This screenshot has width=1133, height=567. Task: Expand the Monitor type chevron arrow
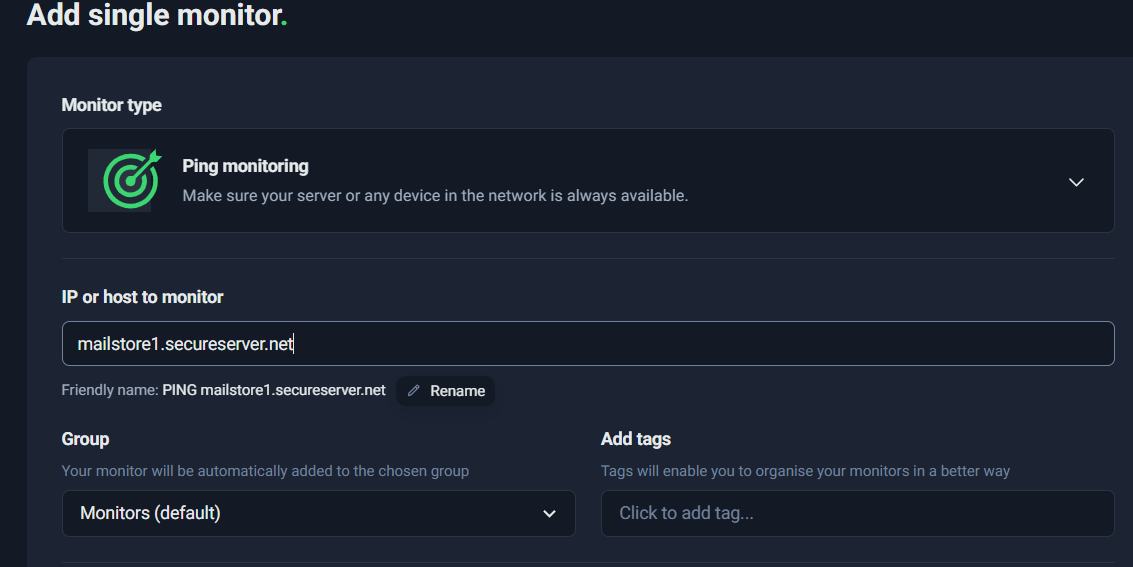pos(1076,182)
